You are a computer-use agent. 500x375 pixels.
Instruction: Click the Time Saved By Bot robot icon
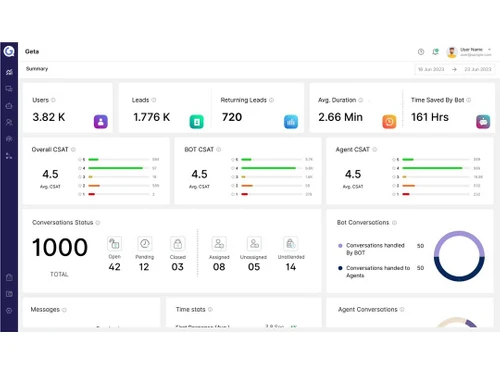point(483,122)
